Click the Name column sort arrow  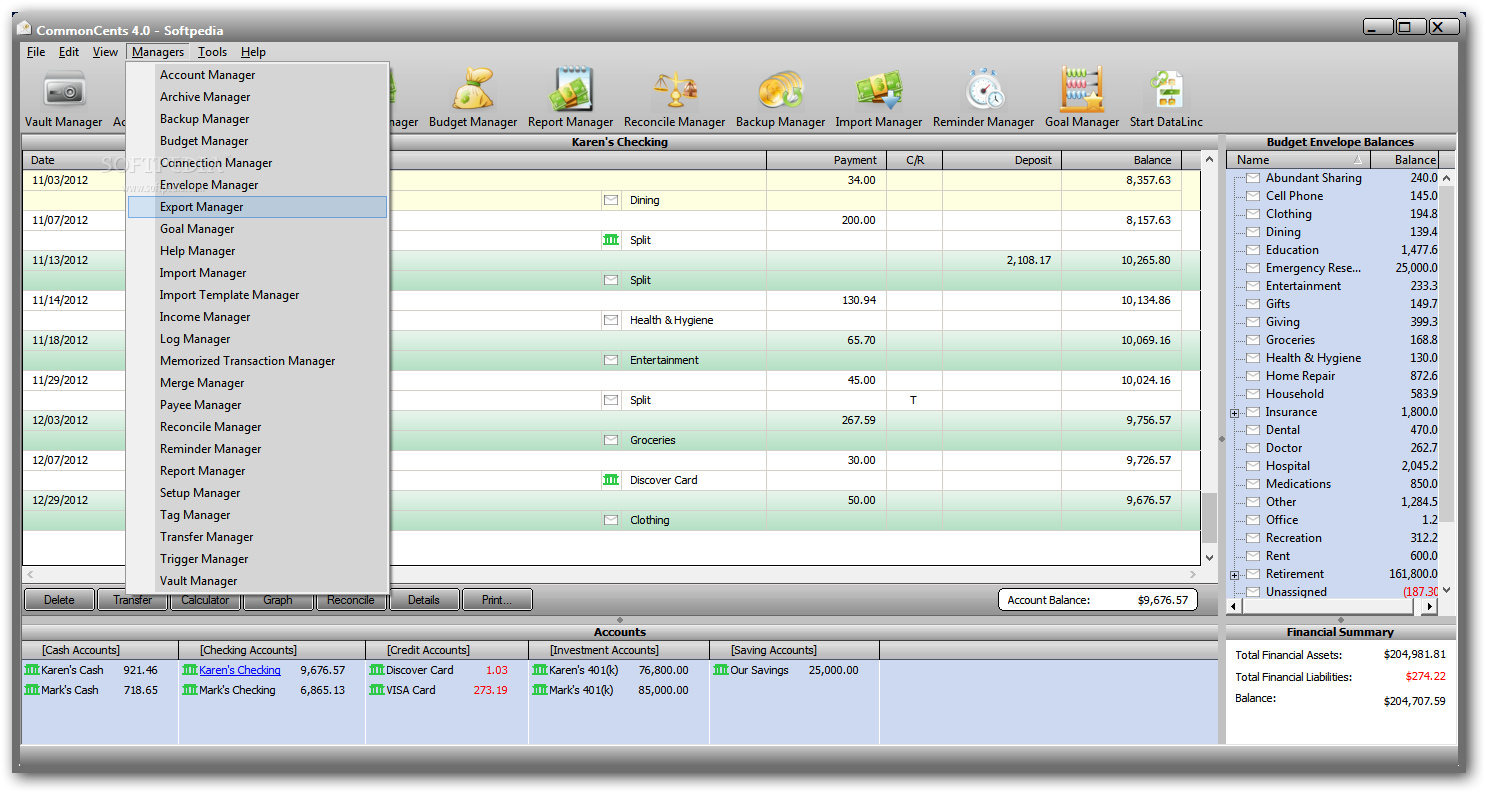click(1358, 160)
